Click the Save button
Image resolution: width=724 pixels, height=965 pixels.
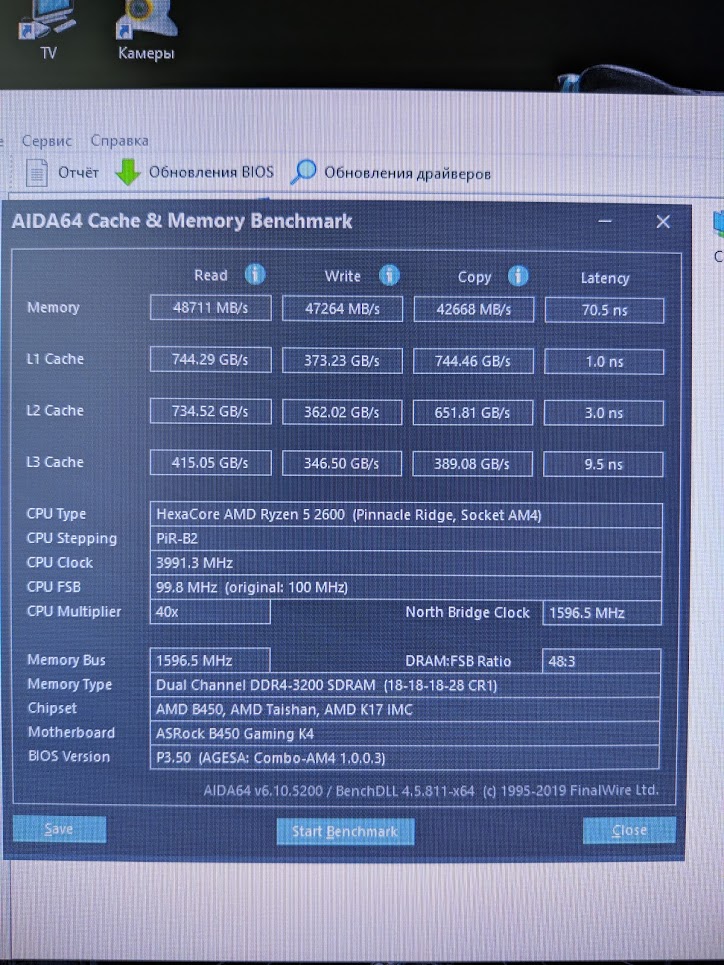(59, 829)
